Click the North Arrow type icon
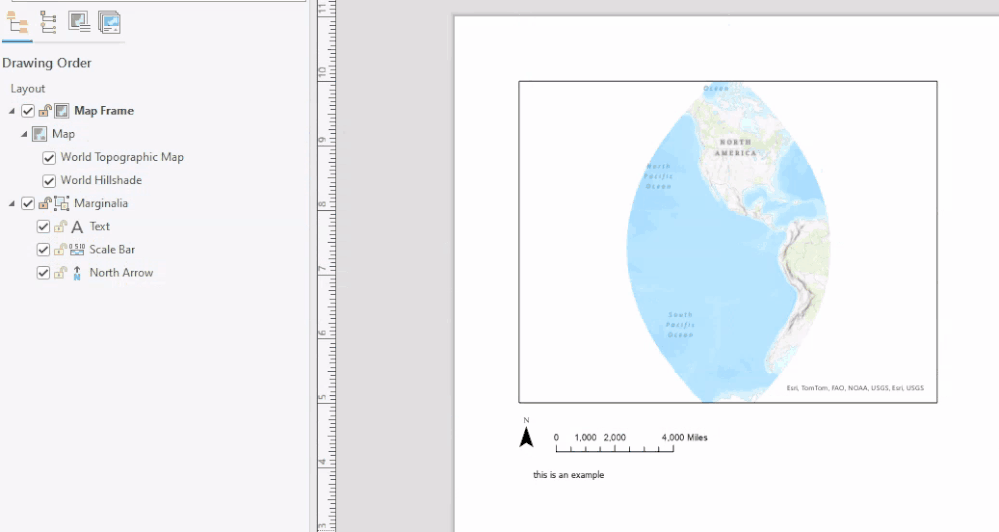The width and height of the screenshot is (999, 532). [77, 273]
